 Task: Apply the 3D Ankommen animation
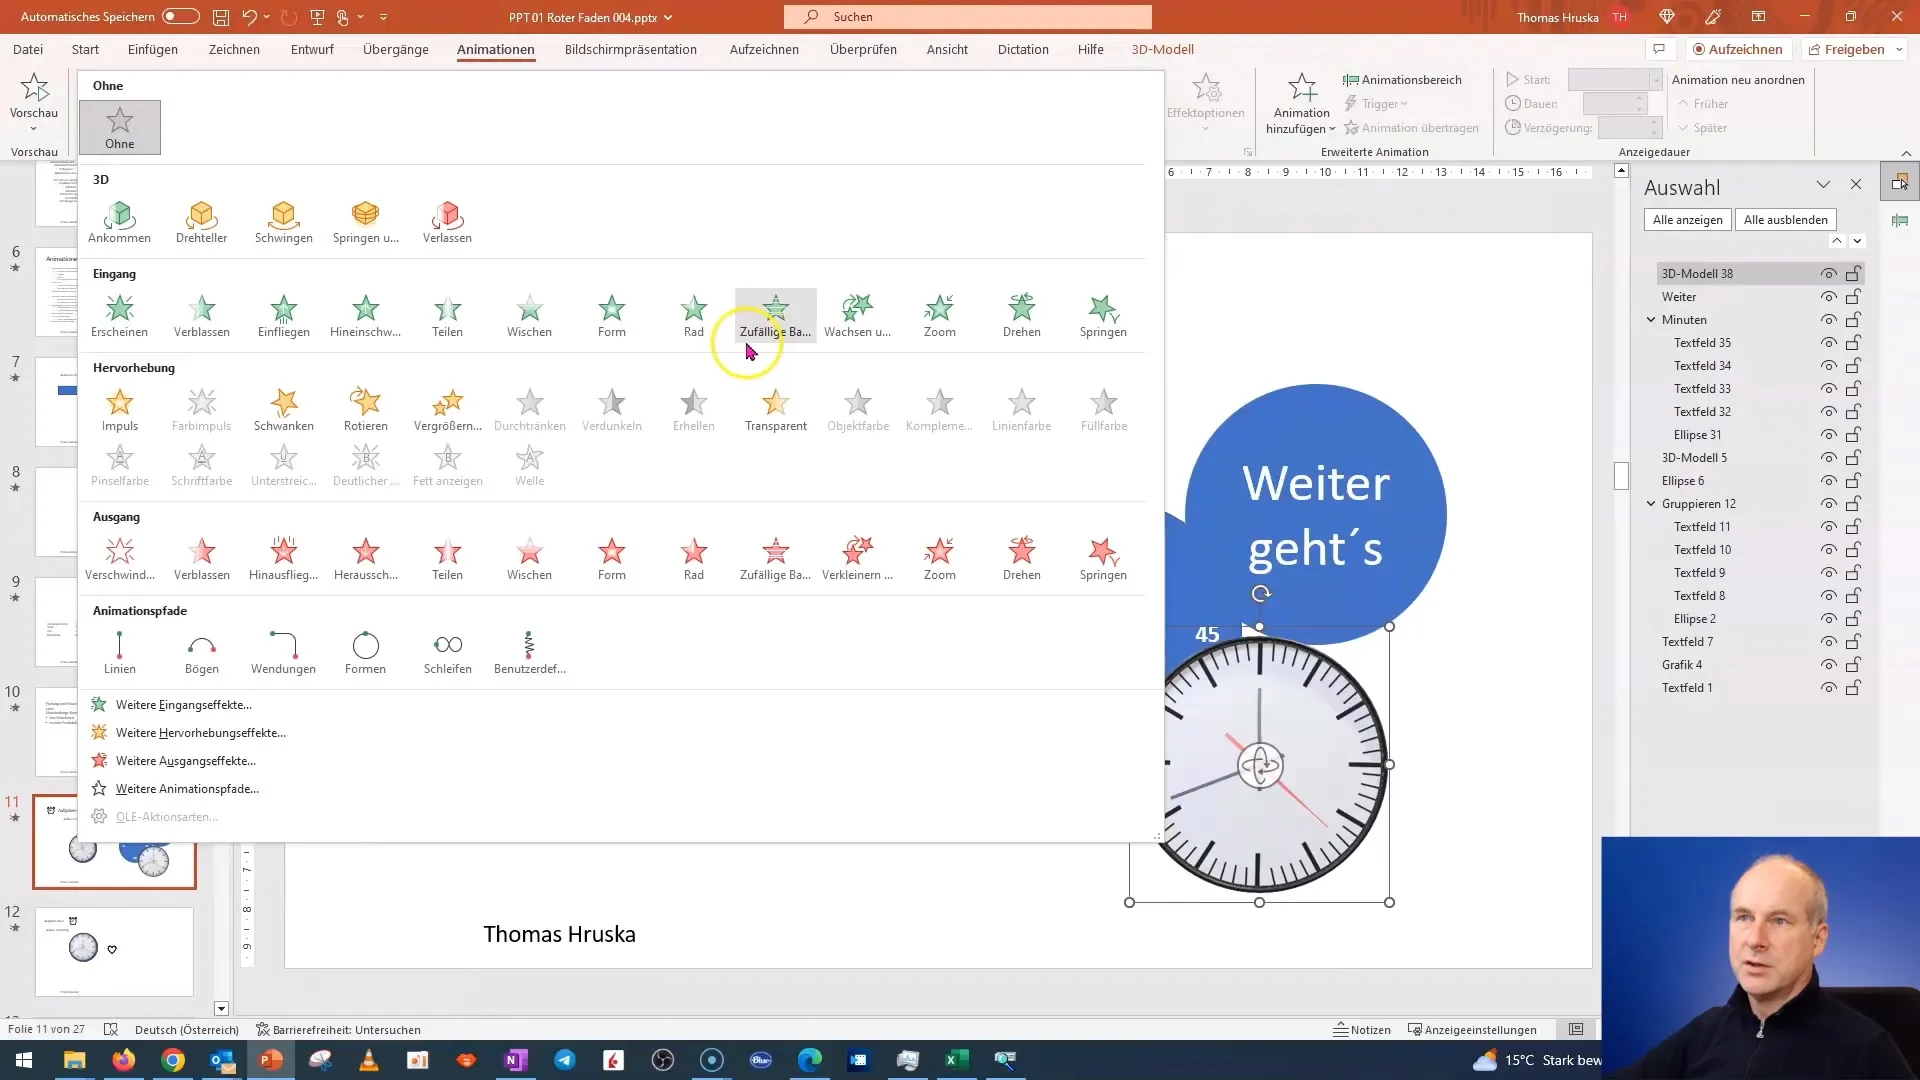[x=119, y=222]
